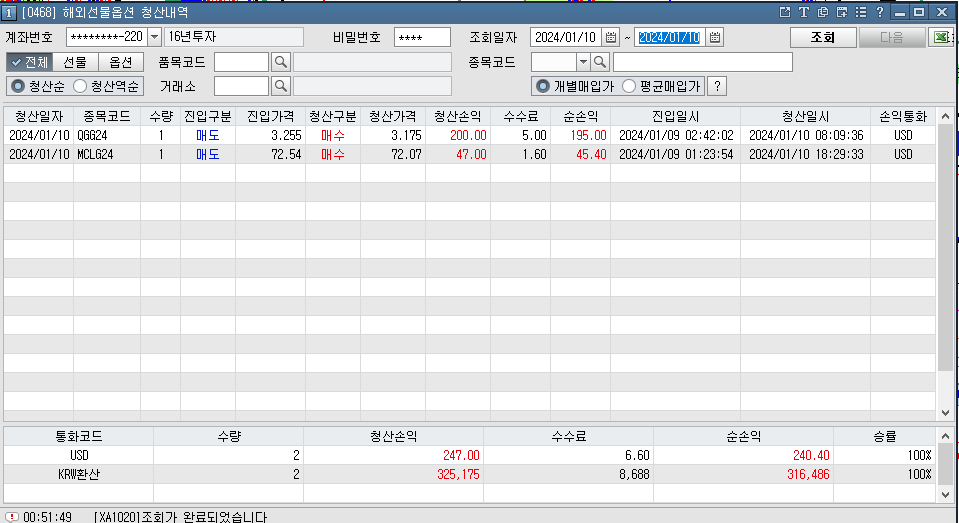Click the 195.00 순손익 cell
959x523 pixels.
coord(580,135)
